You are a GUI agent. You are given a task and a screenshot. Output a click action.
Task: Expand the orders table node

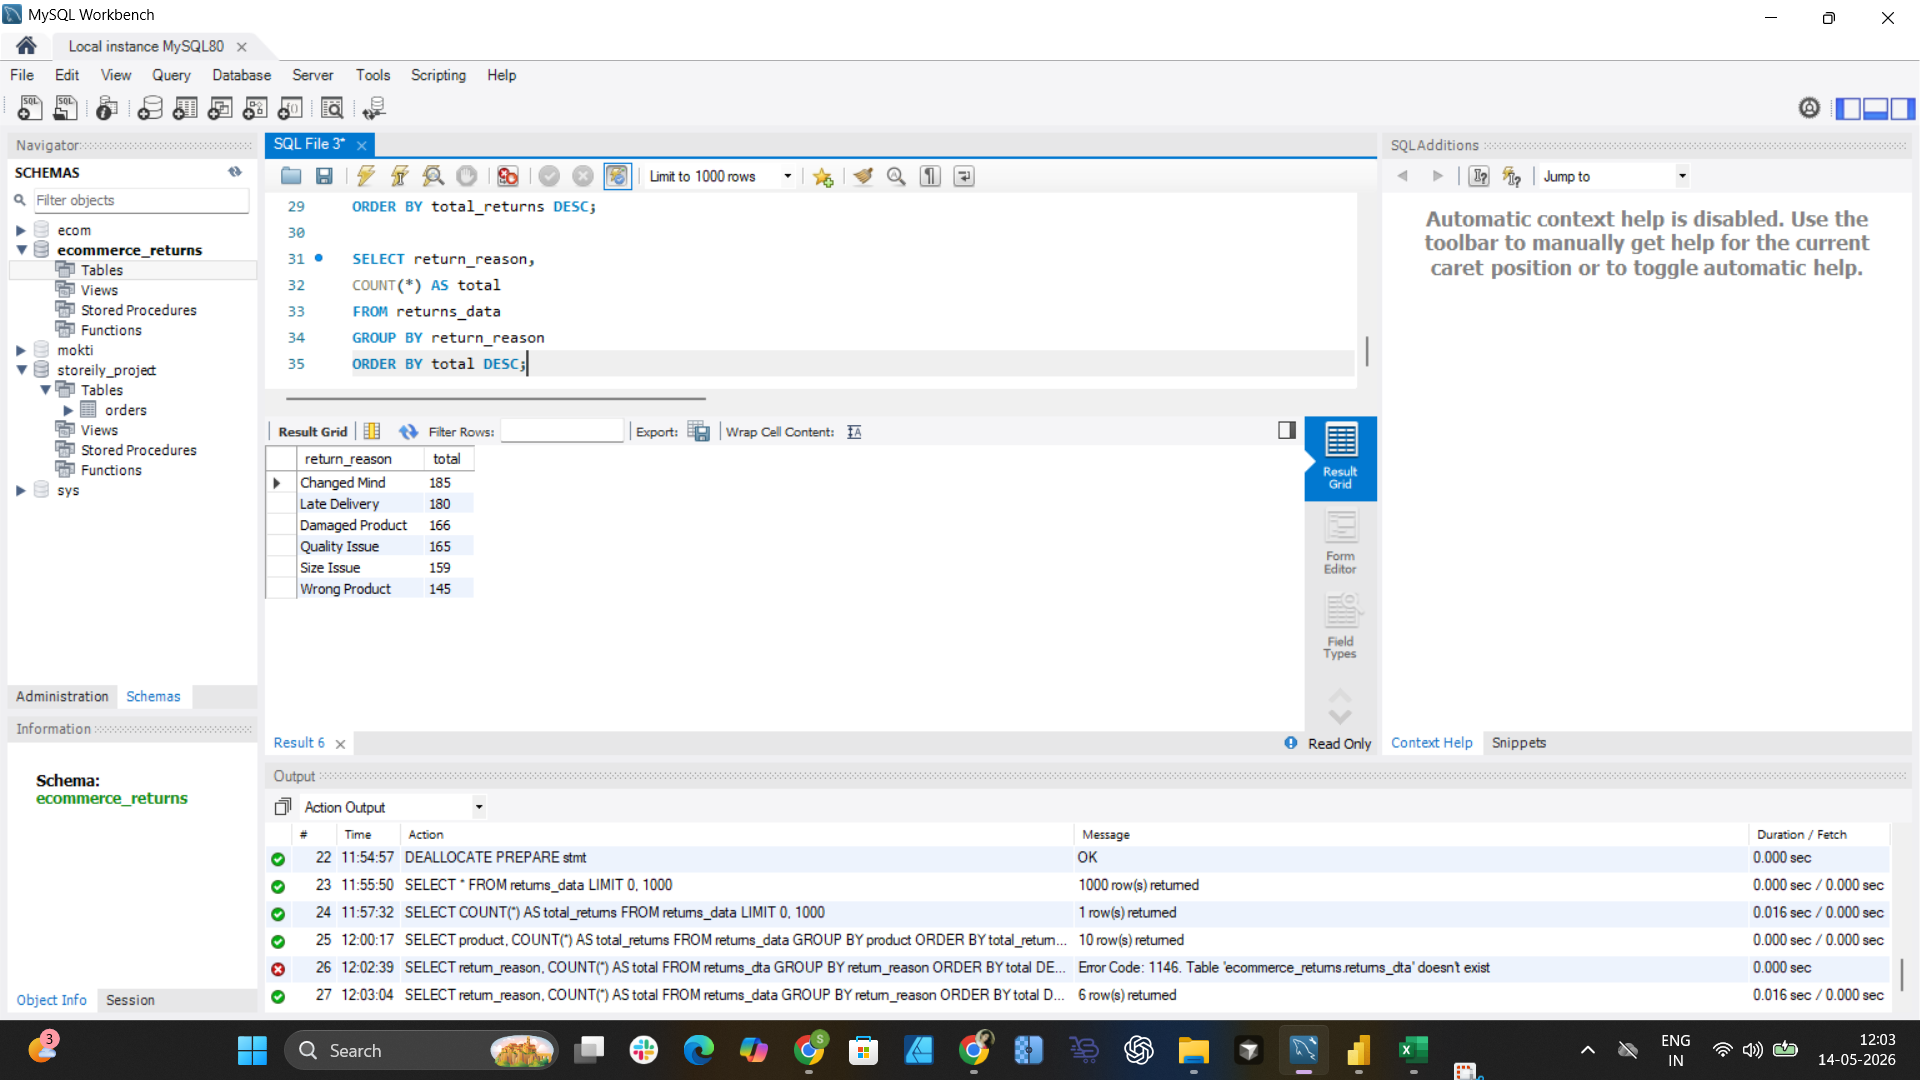(68, 410)
